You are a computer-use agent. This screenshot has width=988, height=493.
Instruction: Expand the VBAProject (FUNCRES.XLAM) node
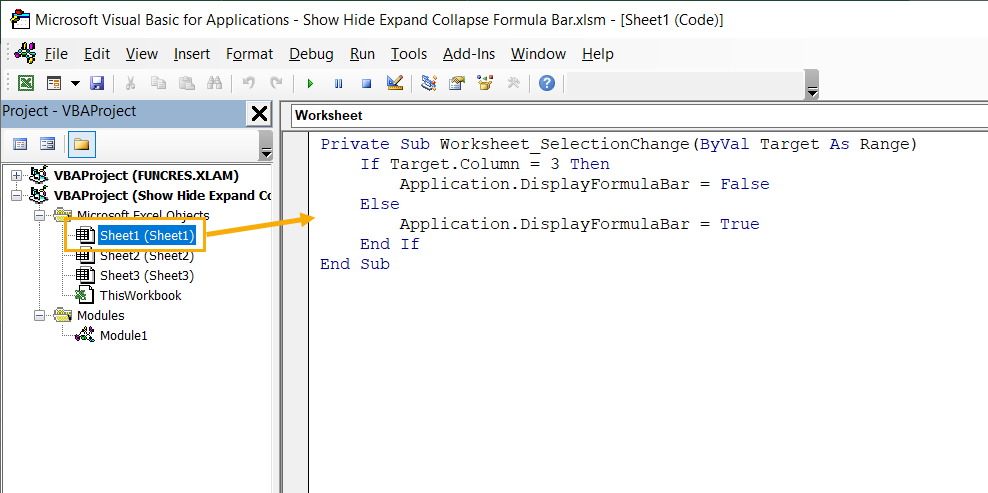[16, 176]
